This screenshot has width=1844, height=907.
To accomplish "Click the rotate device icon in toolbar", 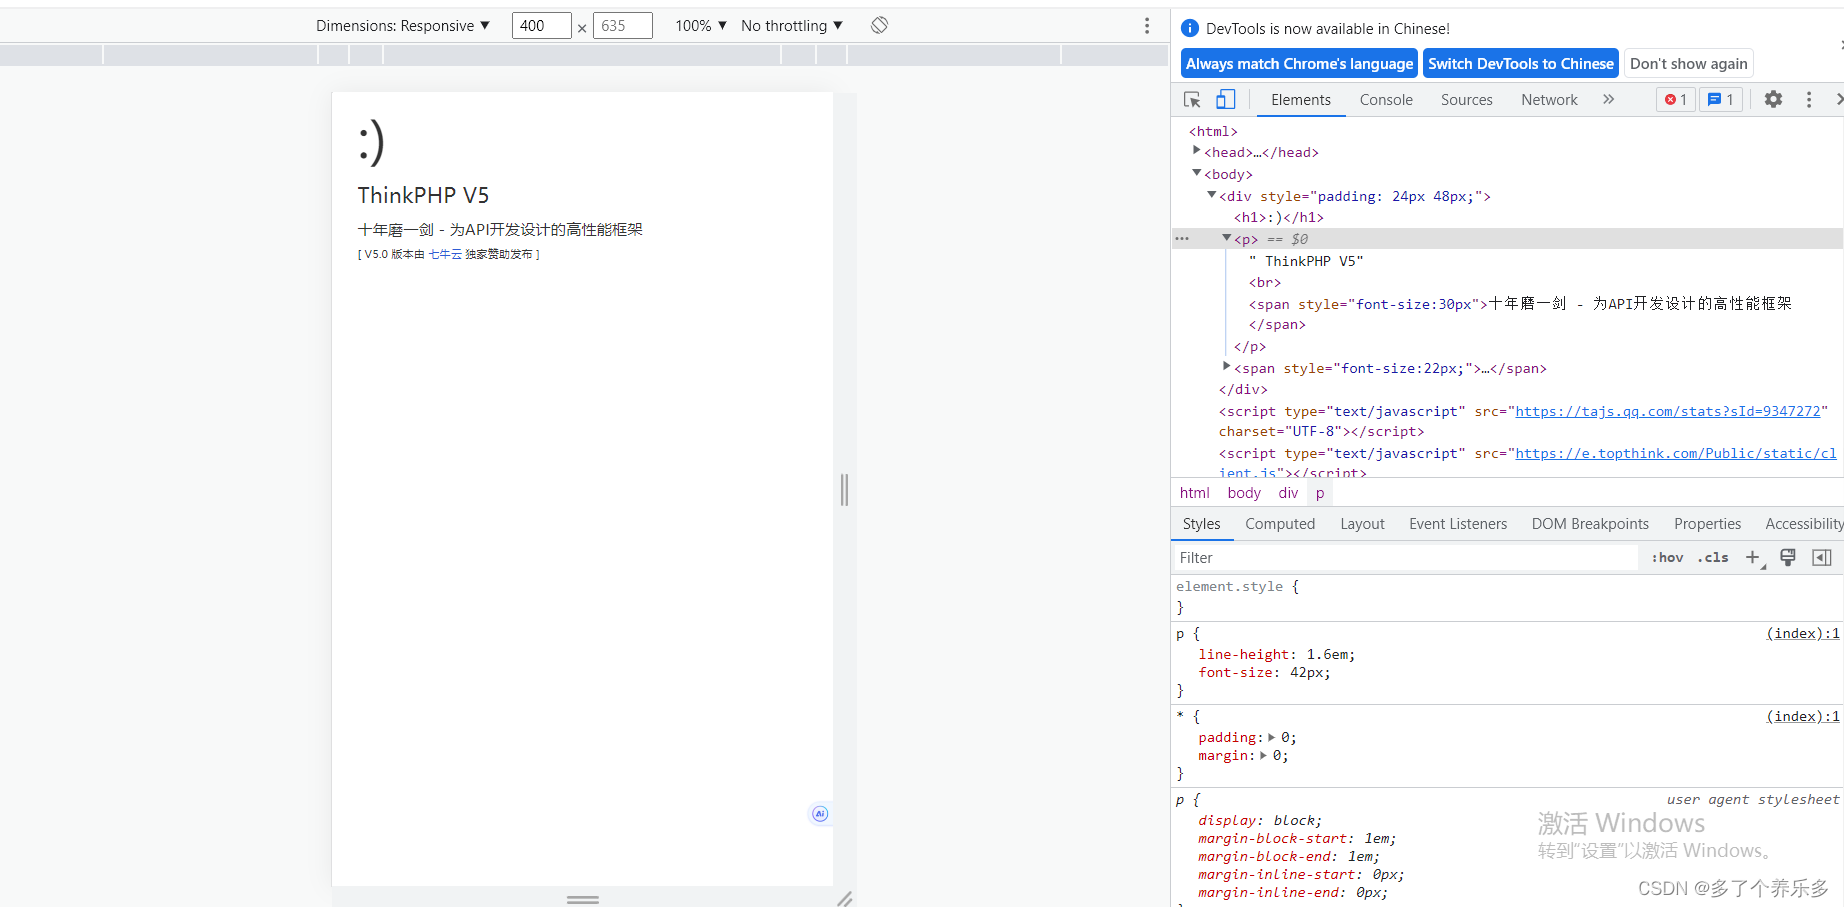I will pos(879,25).
